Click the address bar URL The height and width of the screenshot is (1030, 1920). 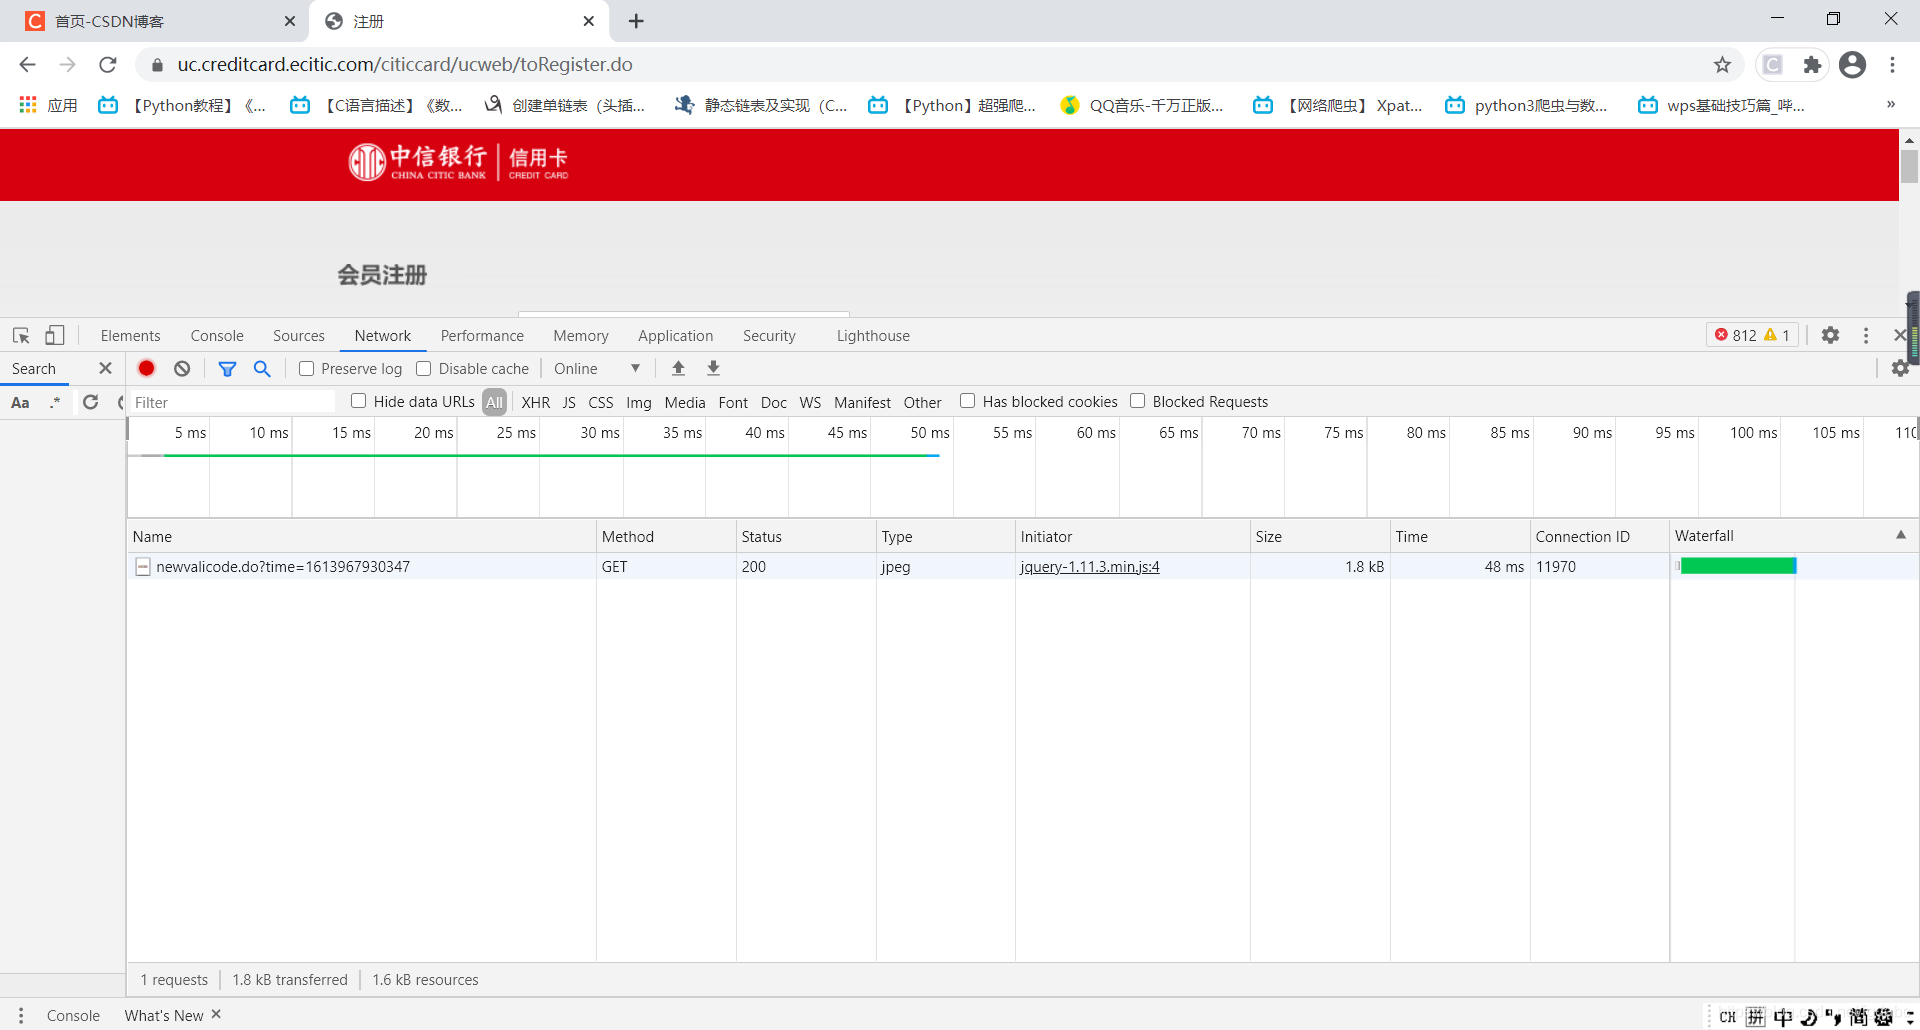(405, 65)
